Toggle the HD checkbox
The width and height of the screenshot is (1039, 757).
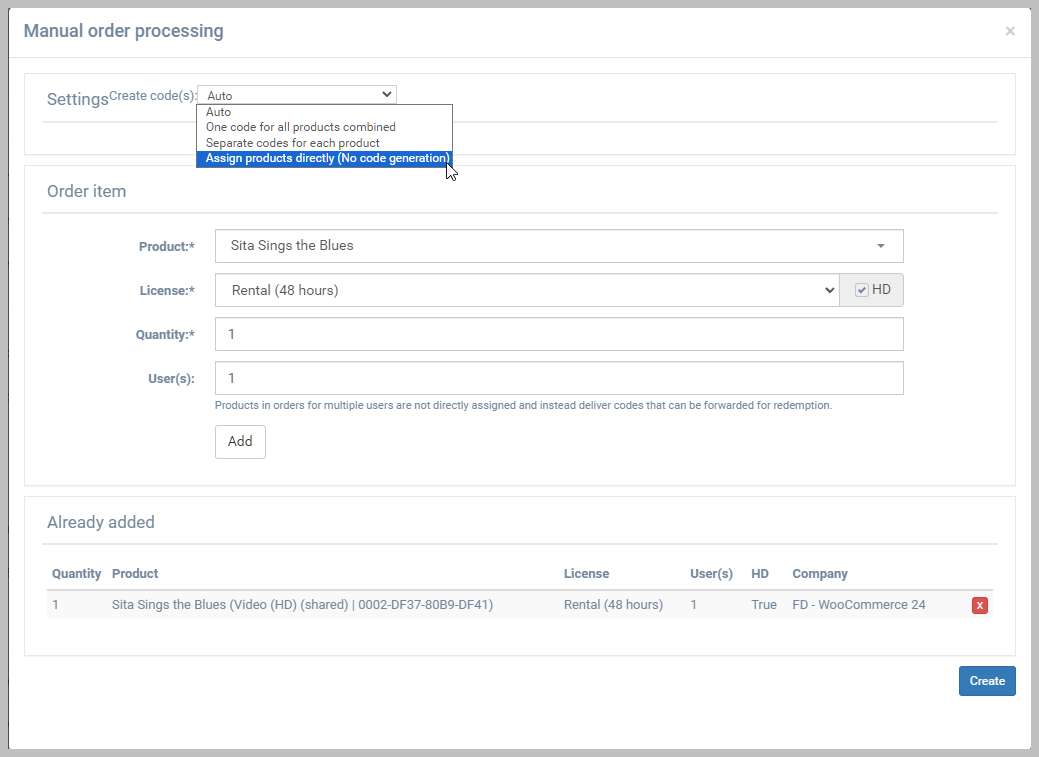click(x=861, y=290)
